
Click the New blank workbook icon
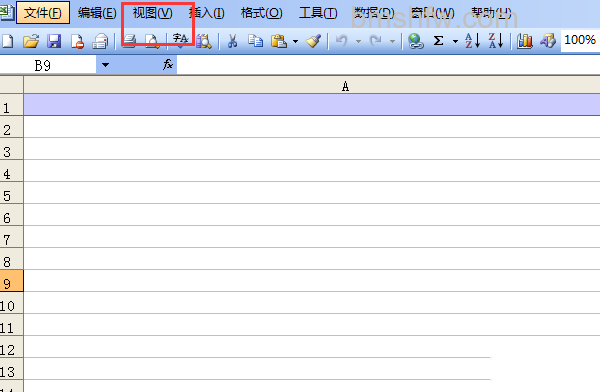coord(8,41)
